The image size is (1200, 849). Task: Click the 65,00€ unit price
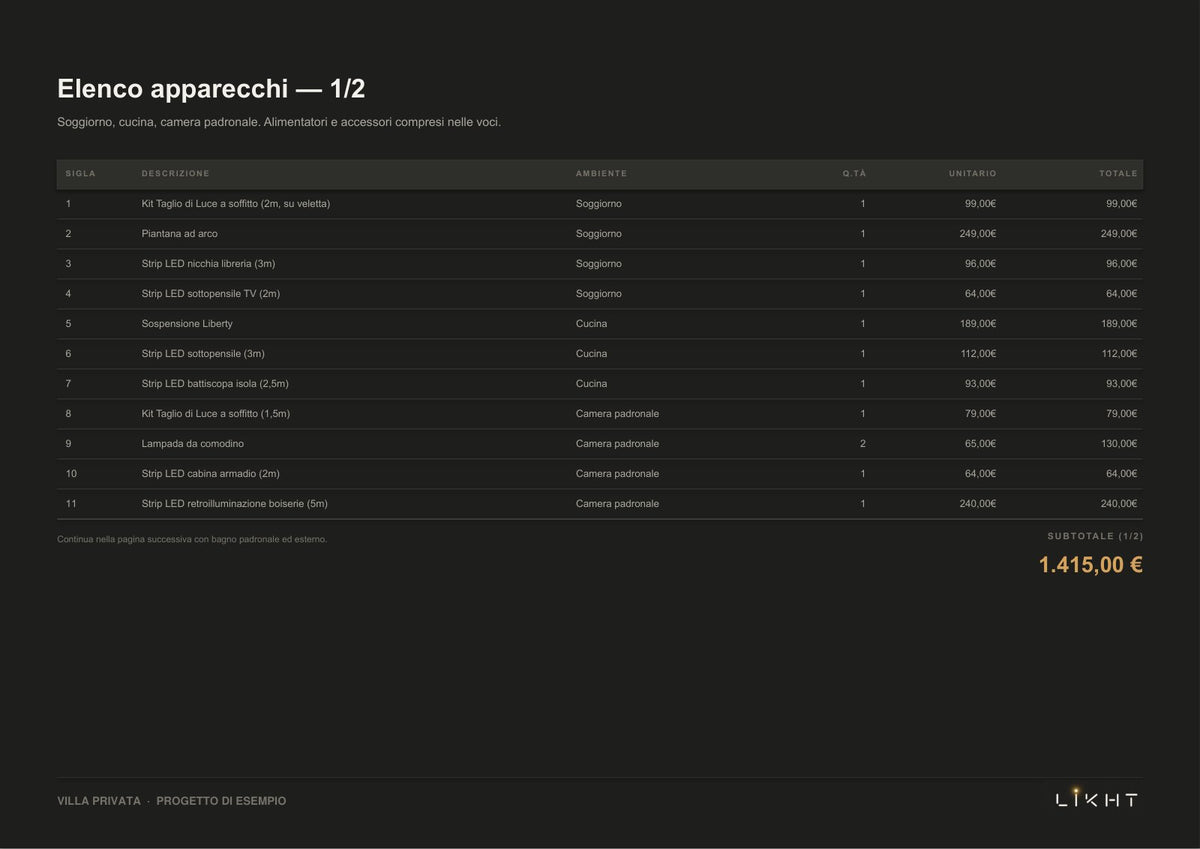[981, 444]
